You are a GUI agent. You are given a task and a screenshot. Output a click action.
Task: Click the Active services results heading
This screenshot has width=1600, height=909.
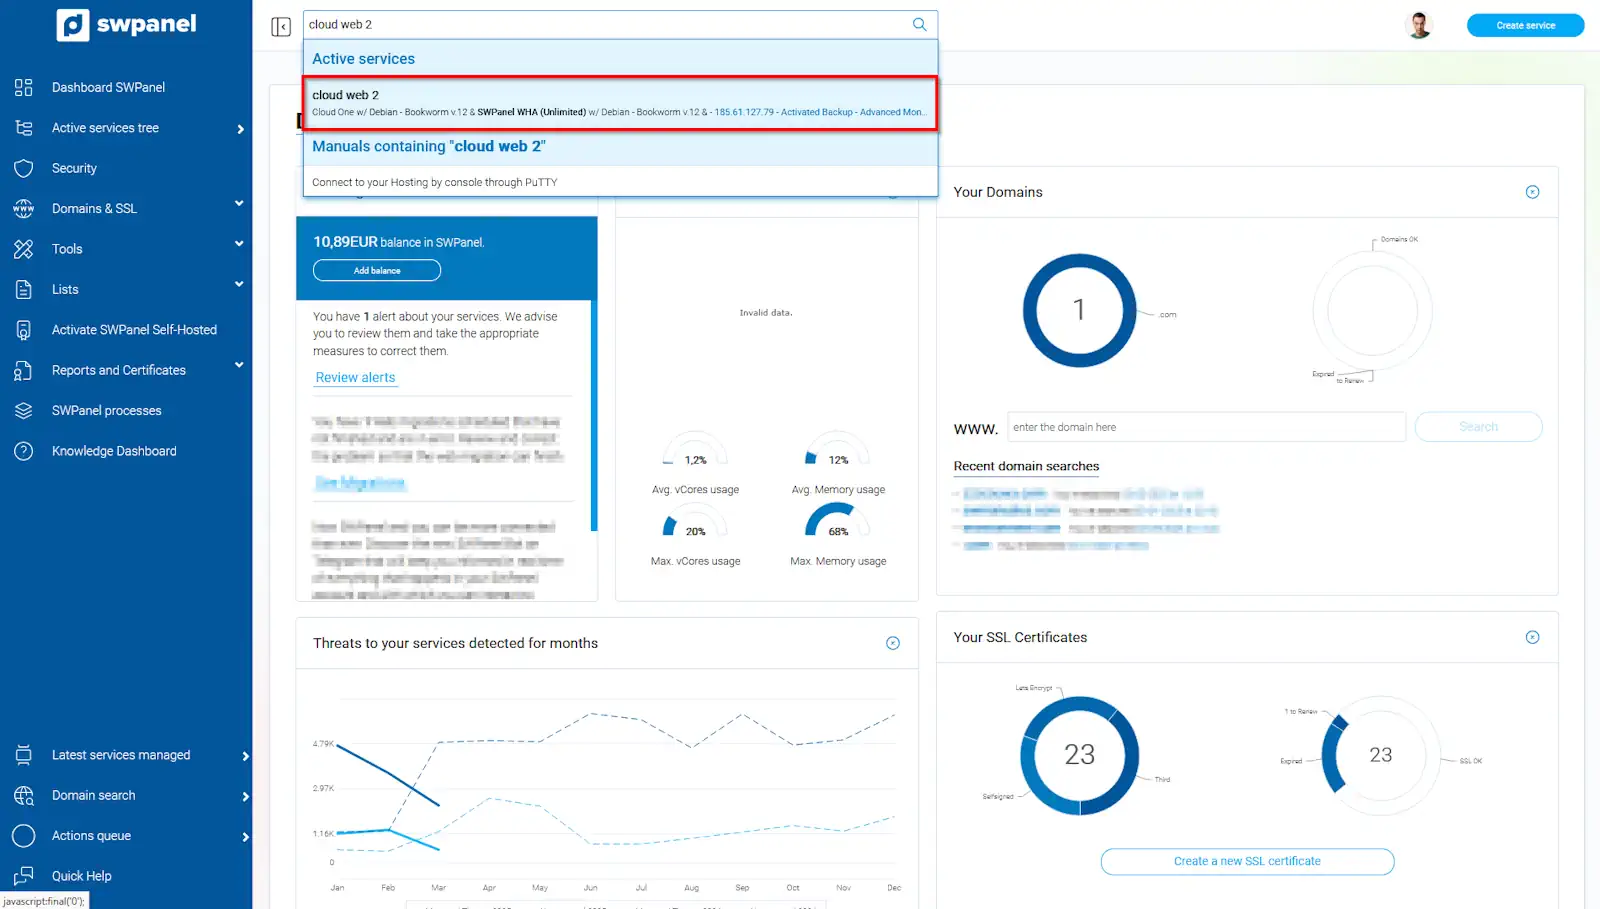coord(363,59)
